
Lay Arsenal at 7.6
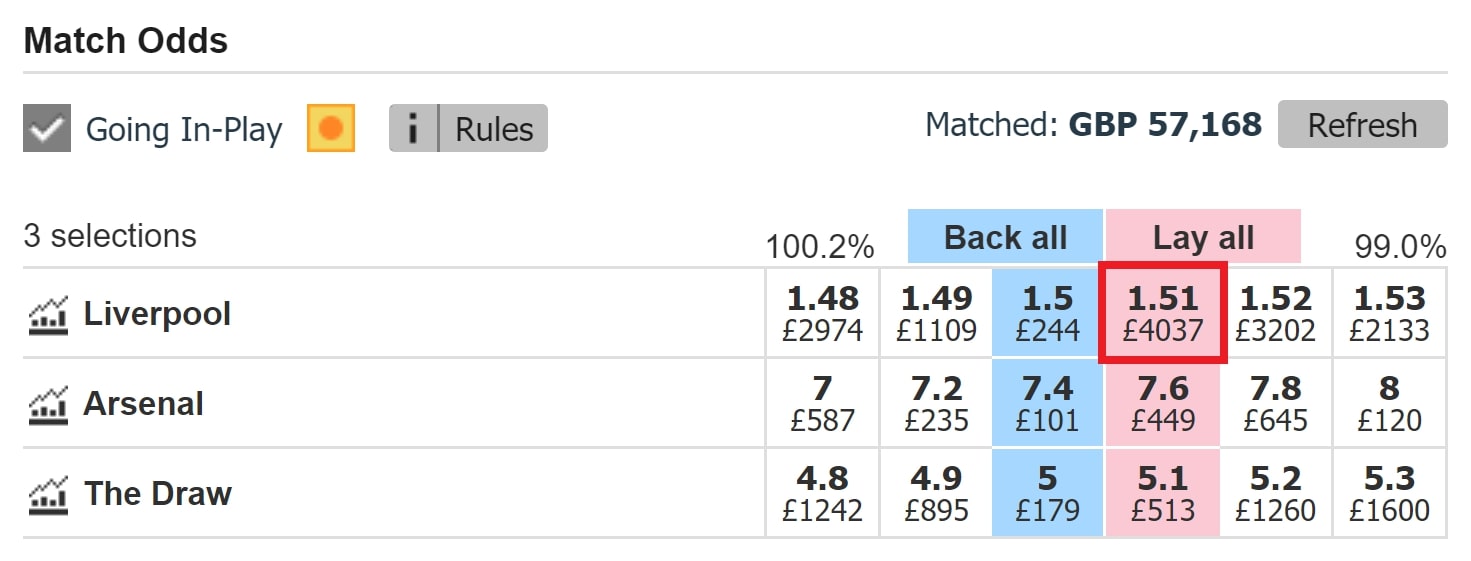pos(1162,403)
